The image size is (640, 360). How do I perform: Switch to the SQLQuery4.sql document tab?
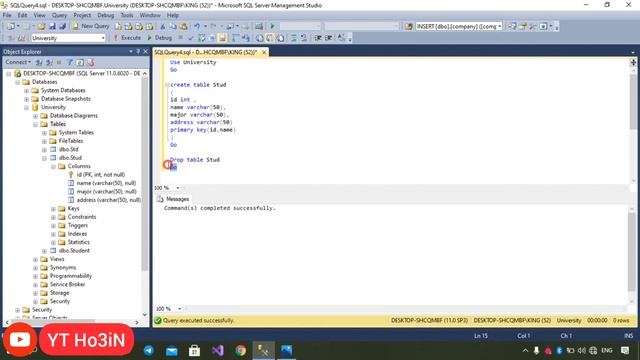206,52
